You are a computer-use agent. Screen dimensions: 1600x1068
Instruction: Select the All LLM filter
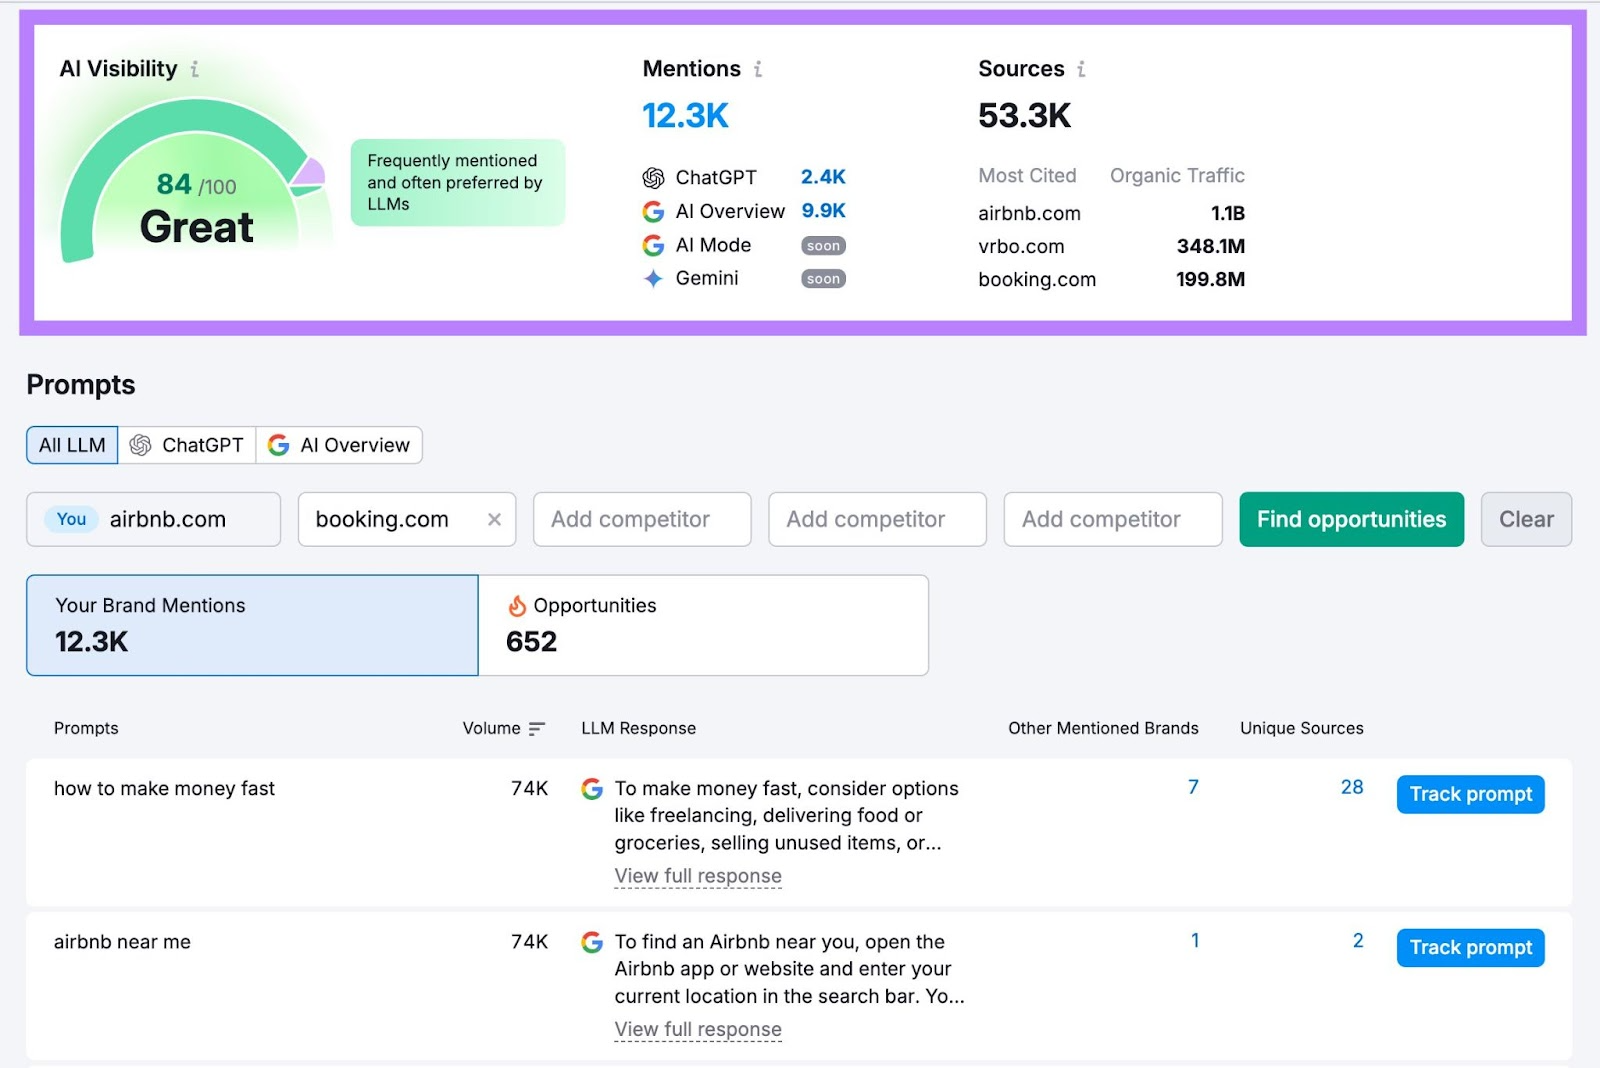(71, 445)
